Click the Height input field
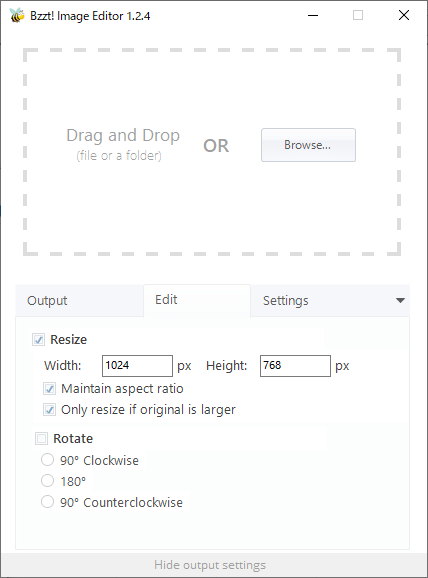 pos(295,366)
